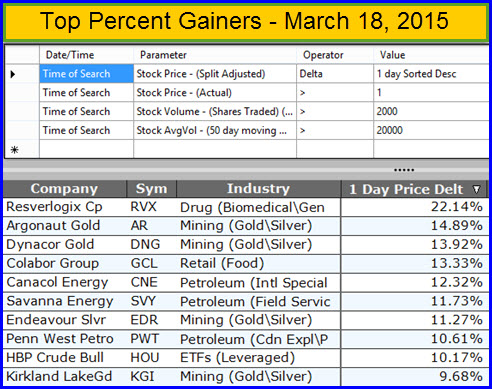Click the Parameter column header
Screen dimensions: 492x389
(215, 55)
